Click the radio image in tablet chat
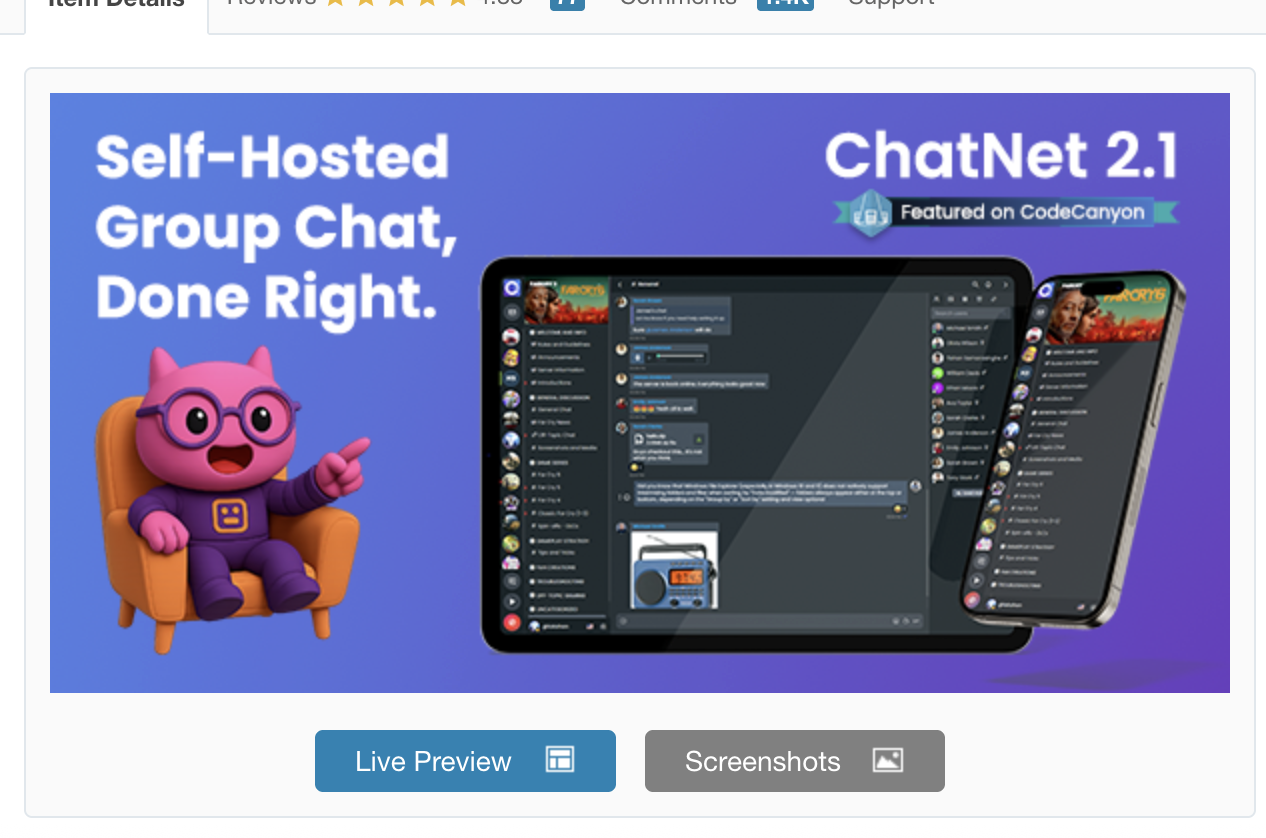 coord(673,571)
